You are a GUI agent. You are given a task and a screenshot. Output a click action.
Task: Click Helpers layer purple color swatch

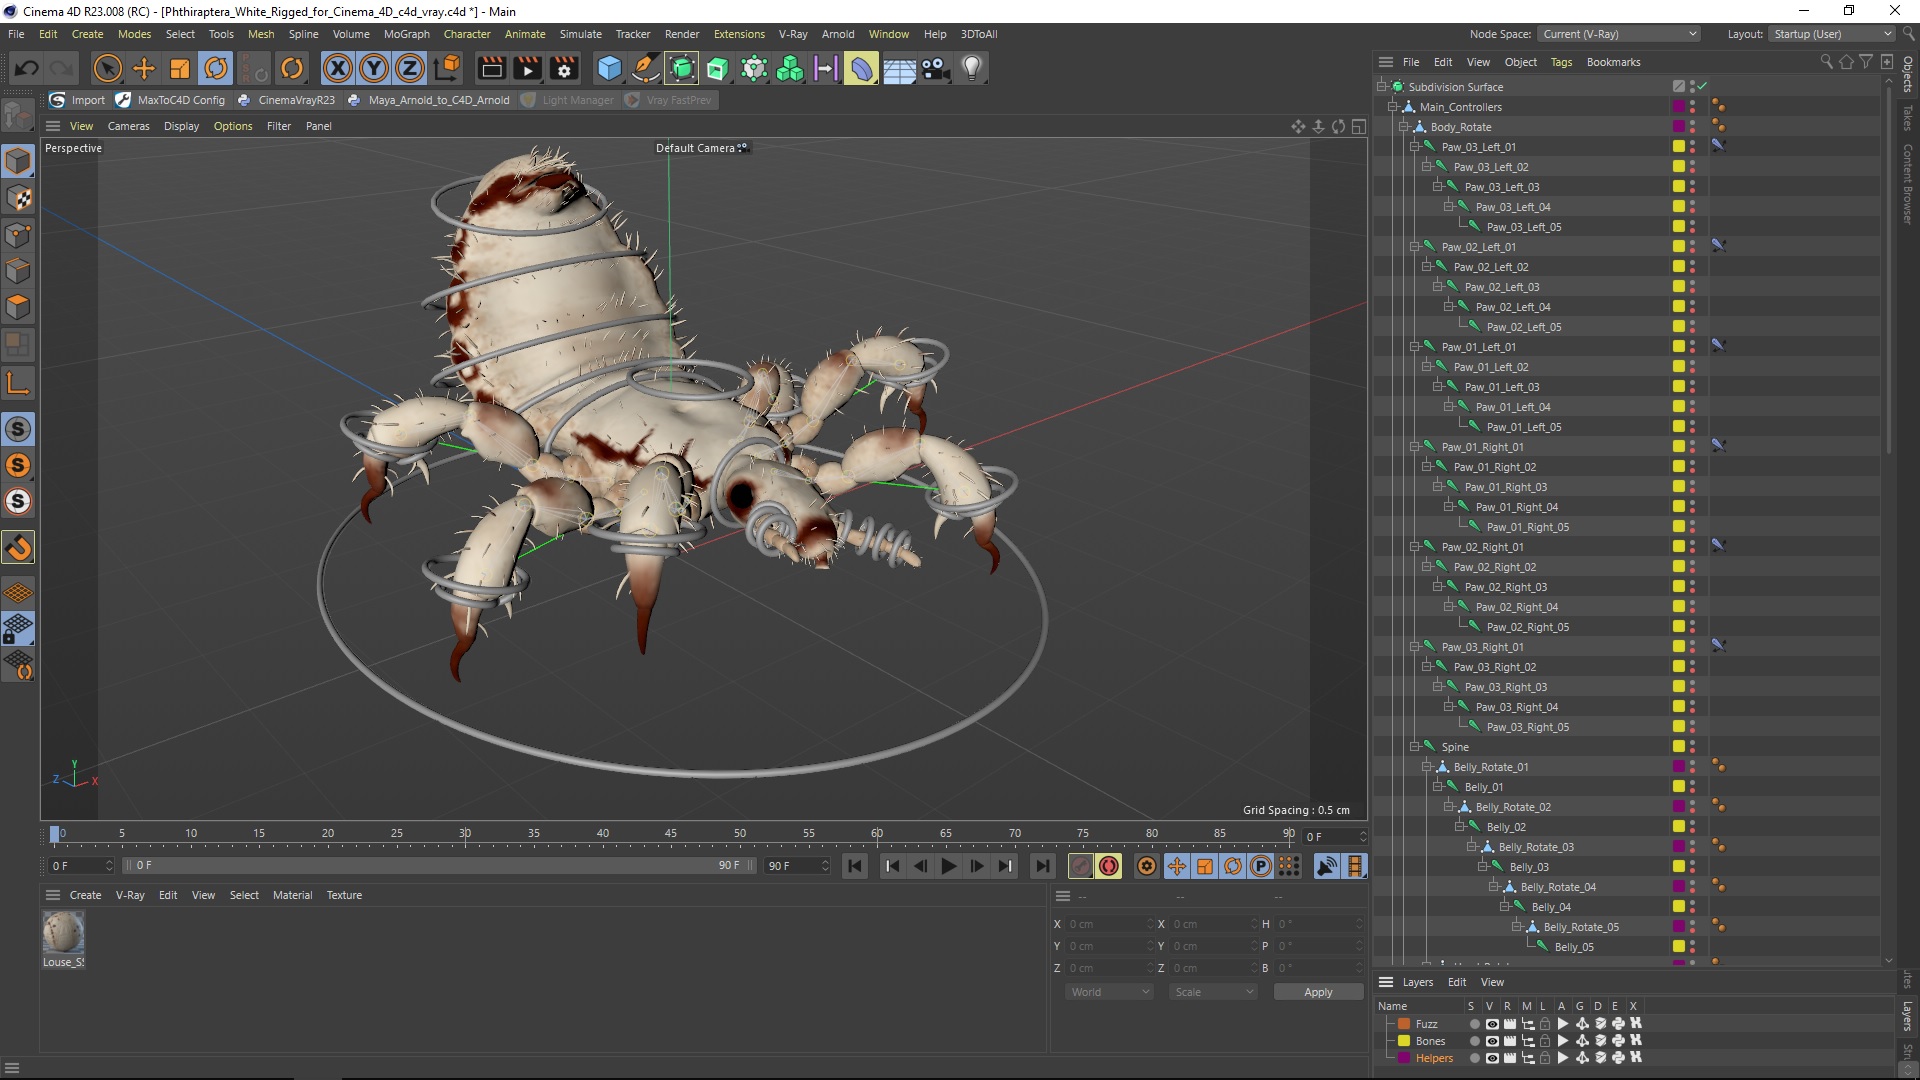[1404, 1058]
